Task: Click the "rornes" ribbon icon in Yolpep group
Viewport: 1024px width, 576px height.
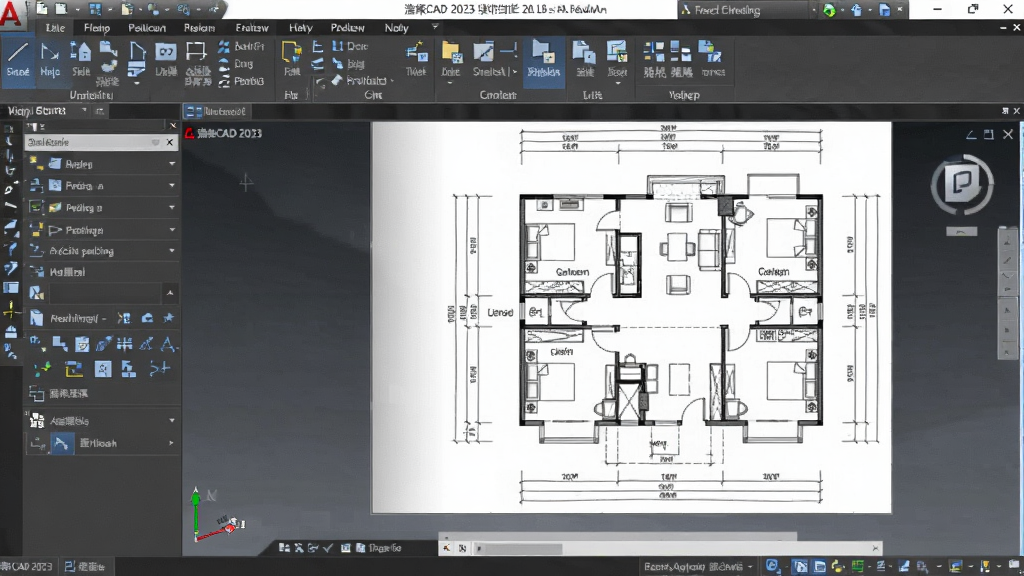Action: tap(712, 60)
